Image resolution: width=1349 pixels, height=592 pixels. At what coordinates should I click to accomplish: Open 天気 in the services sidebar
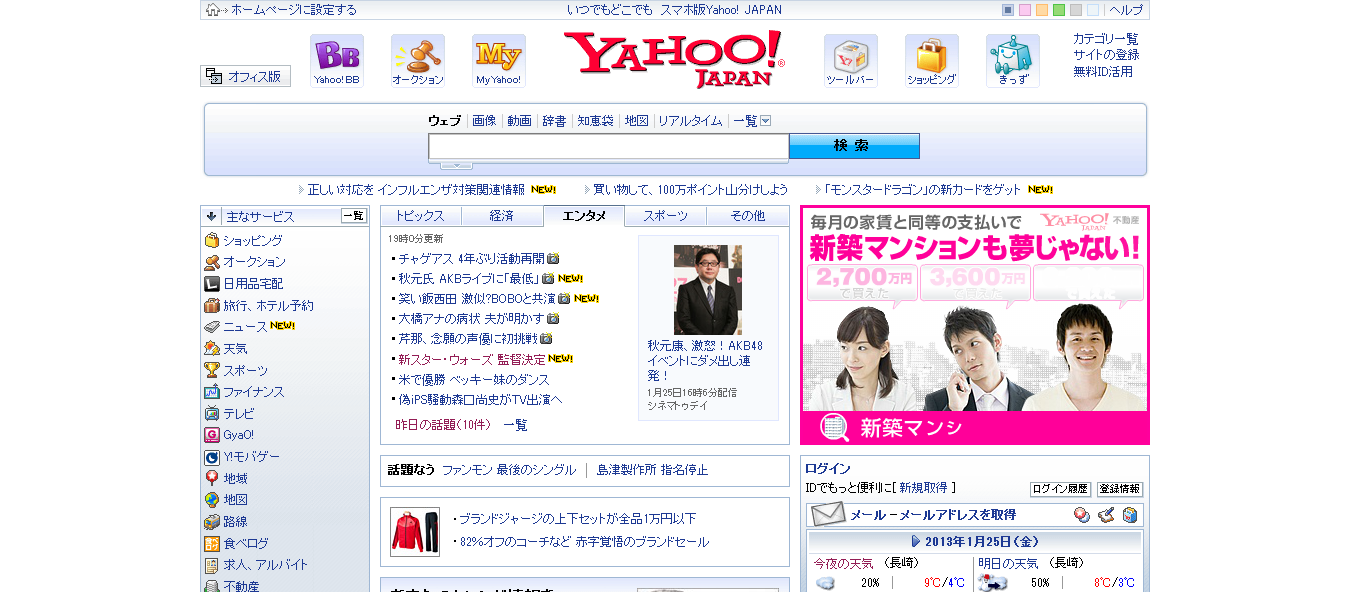235,349
